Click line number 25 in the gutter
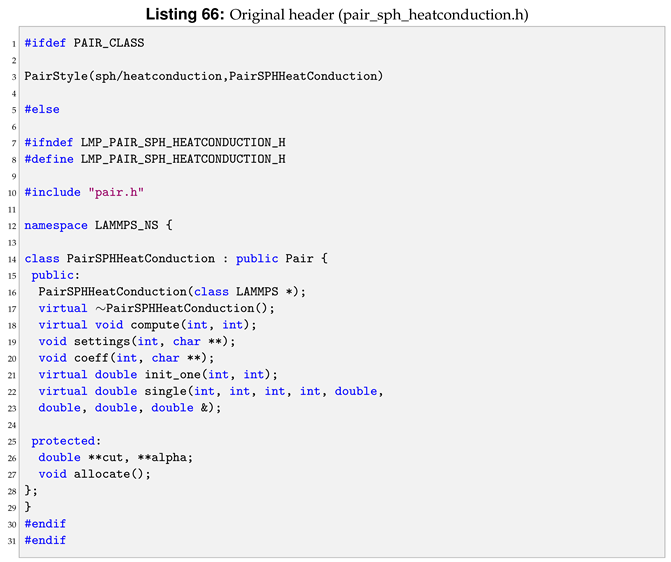 click(12, 442)
